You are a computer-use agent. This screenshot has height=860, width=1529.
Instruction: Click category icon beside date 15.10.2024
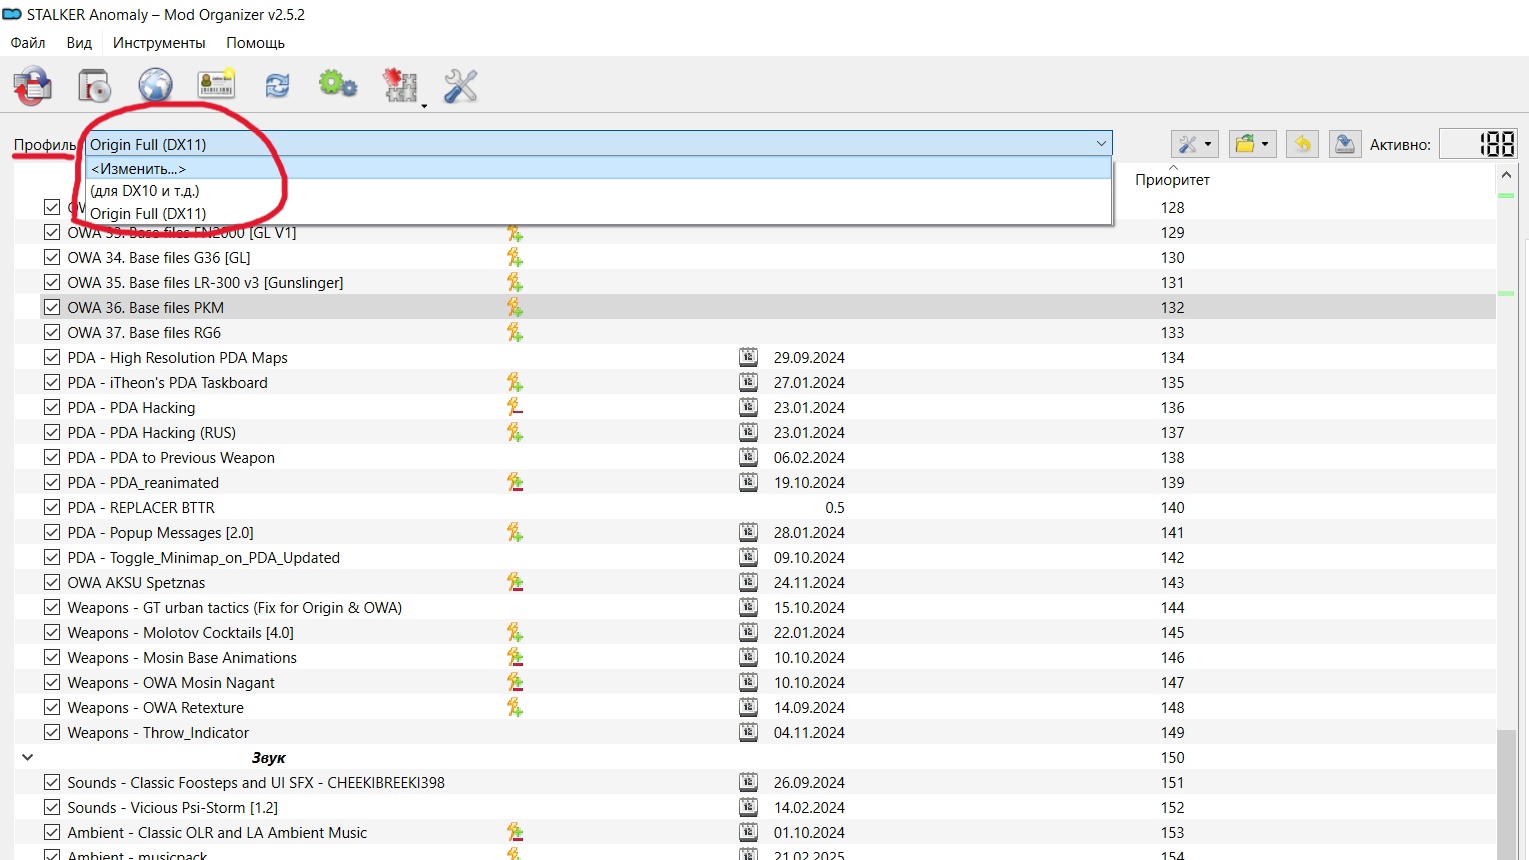tap(748, 607)
